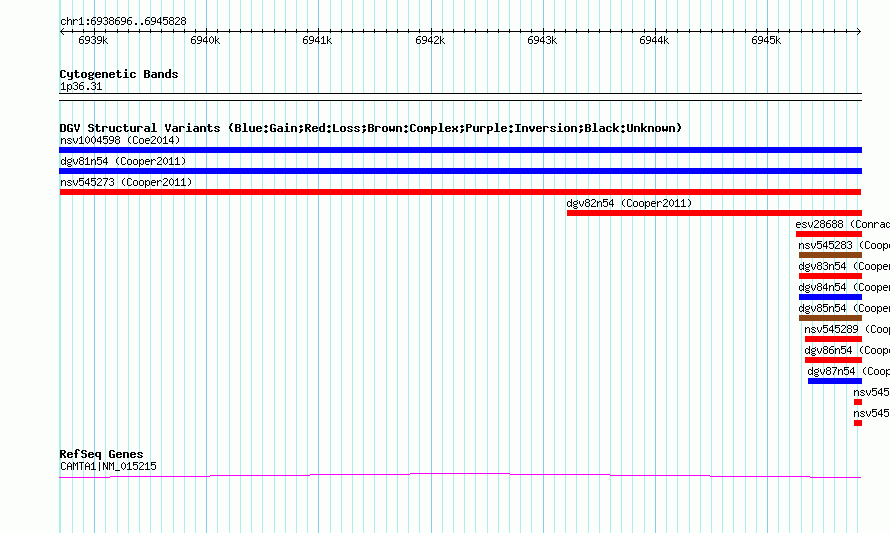The image size is (890, 533).
Task: Click the 6940k ruler label
Action: [205, 40]
